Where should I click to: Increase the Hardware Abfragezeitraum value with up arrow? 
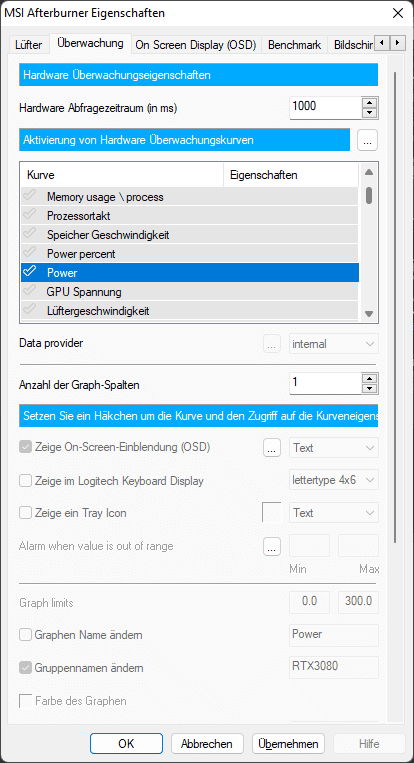click(x=371, y=102)
